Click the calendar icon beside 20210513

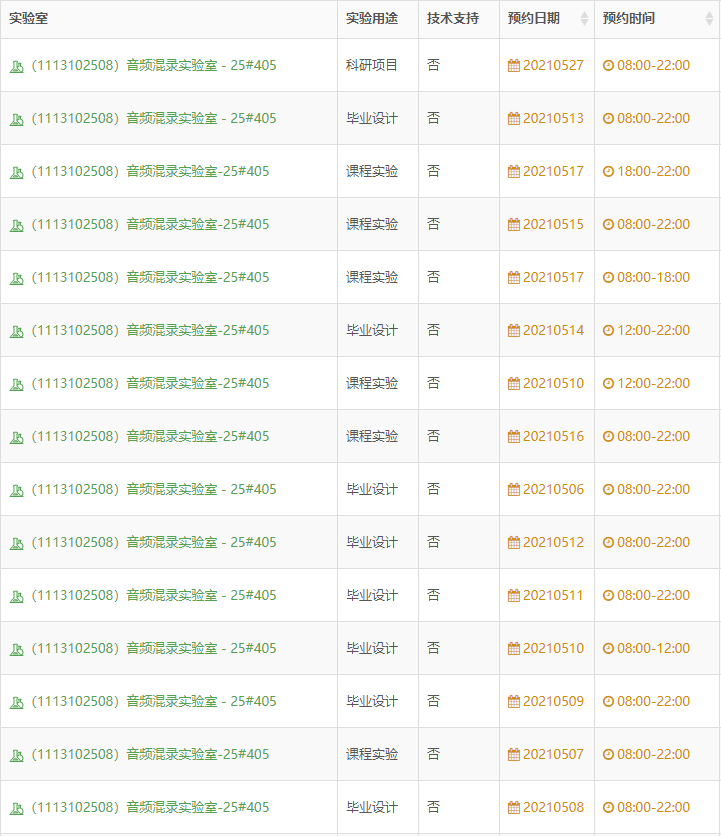click(x=514, y=118)
